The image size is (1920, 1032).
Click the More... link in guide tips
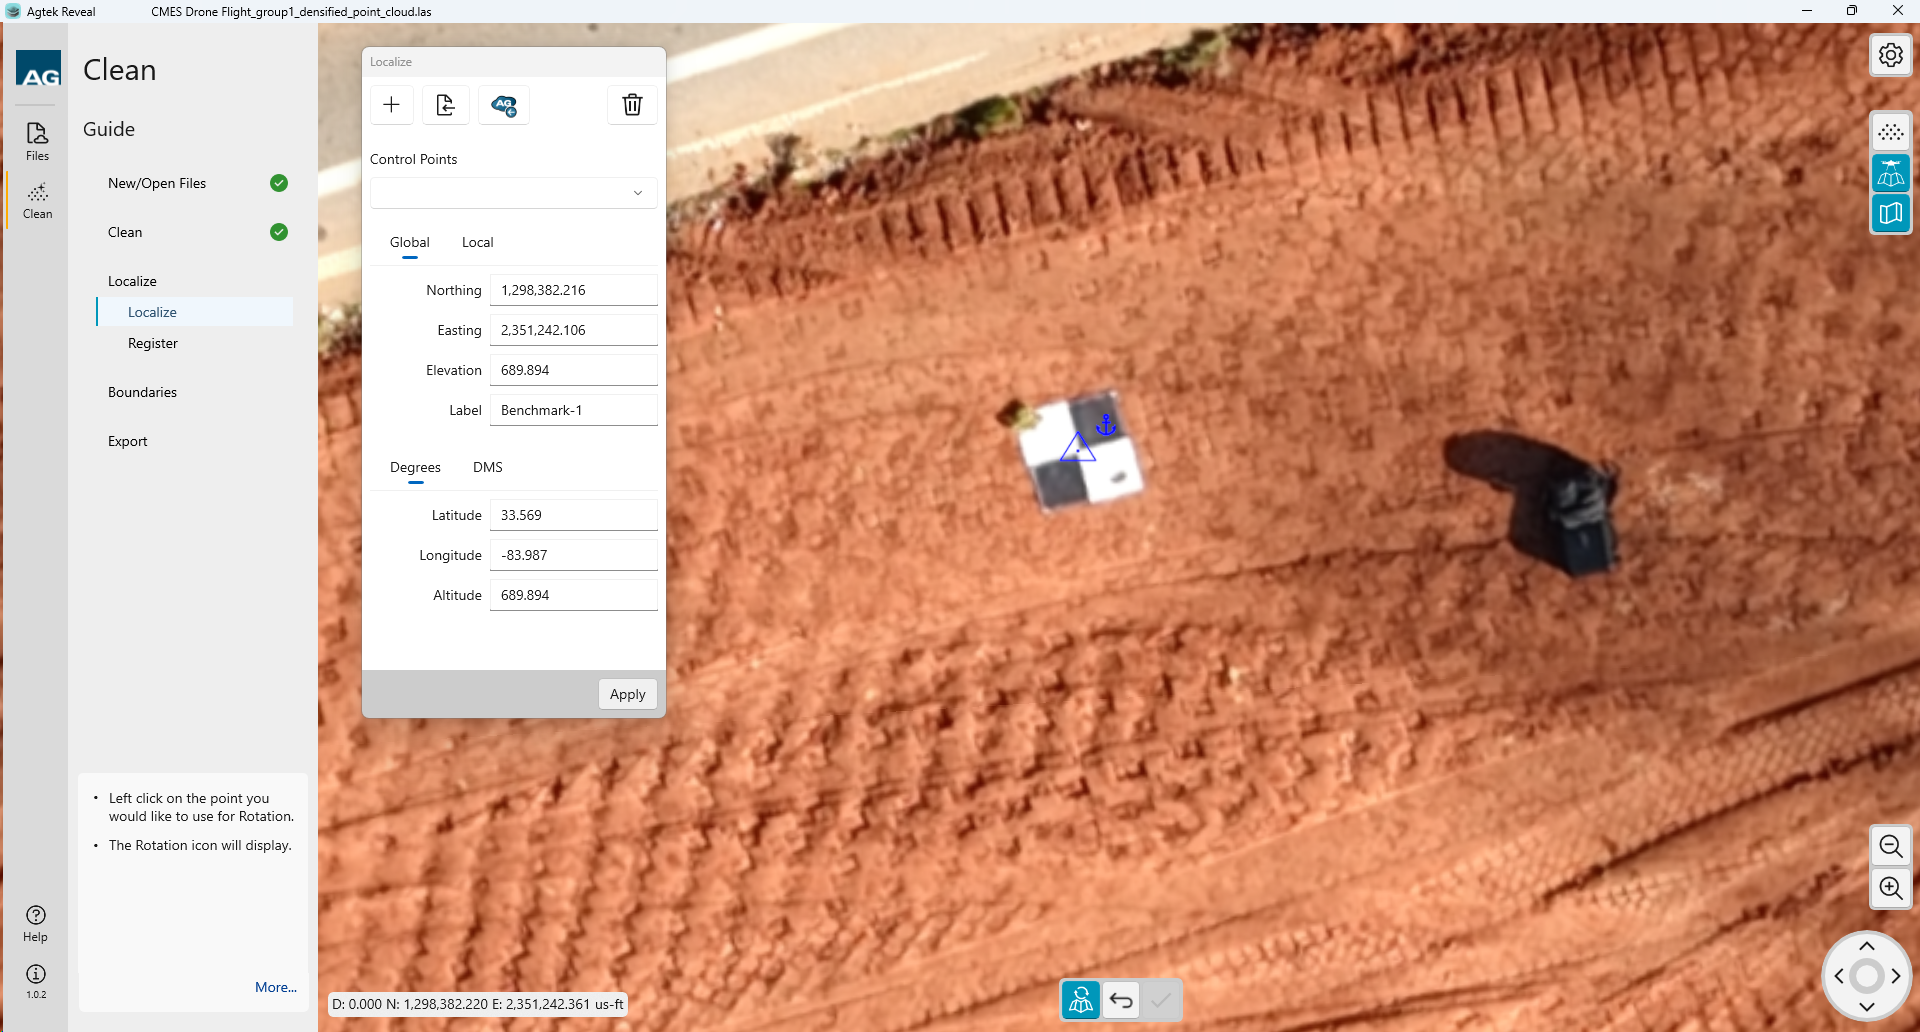click(275, 987)
